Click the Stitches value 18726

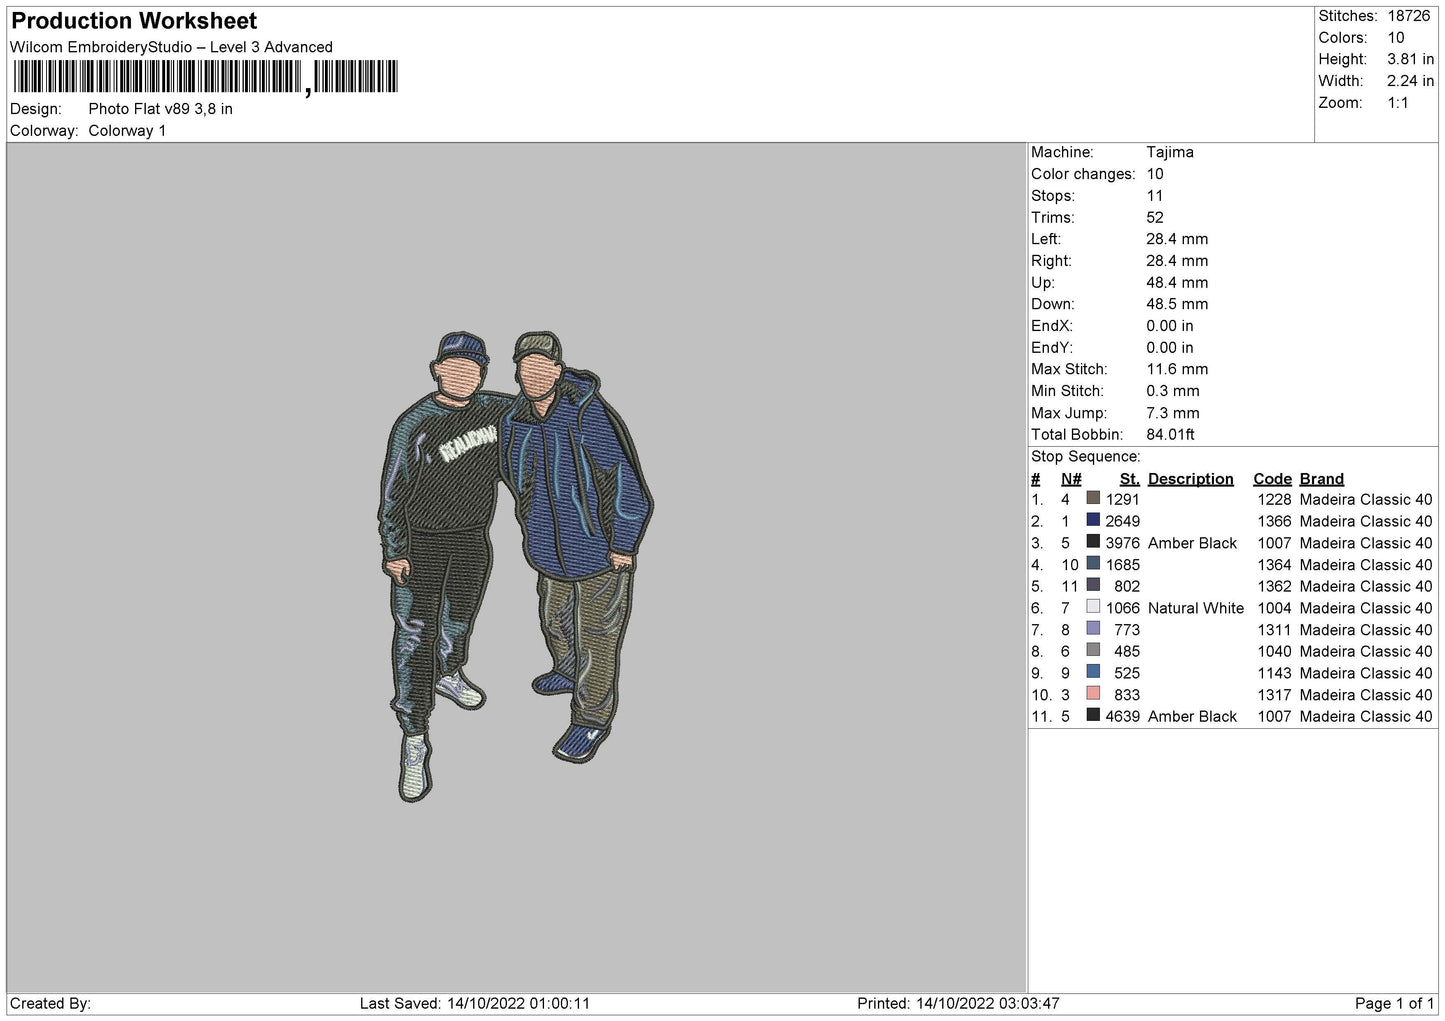click(x=1408, y=16)
